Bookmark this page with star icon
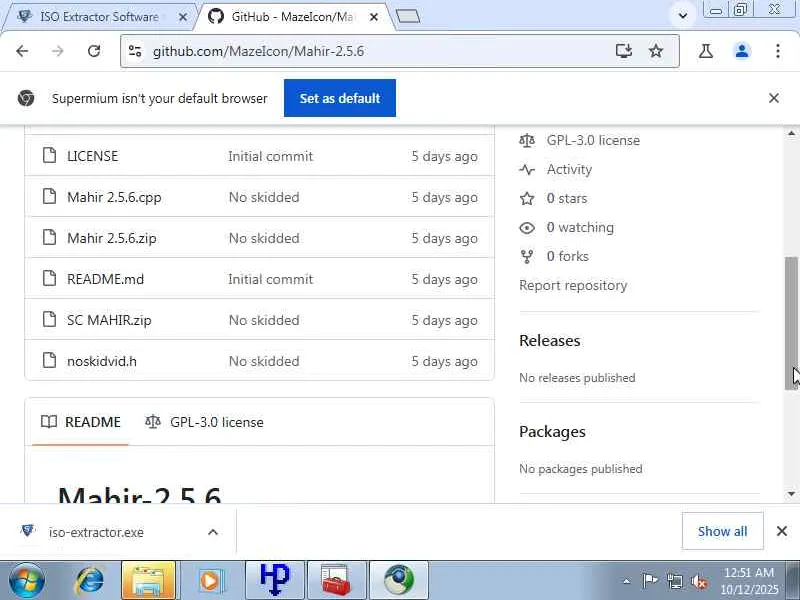The width and height of the screenshot is (800, 600). pos(656,51)
